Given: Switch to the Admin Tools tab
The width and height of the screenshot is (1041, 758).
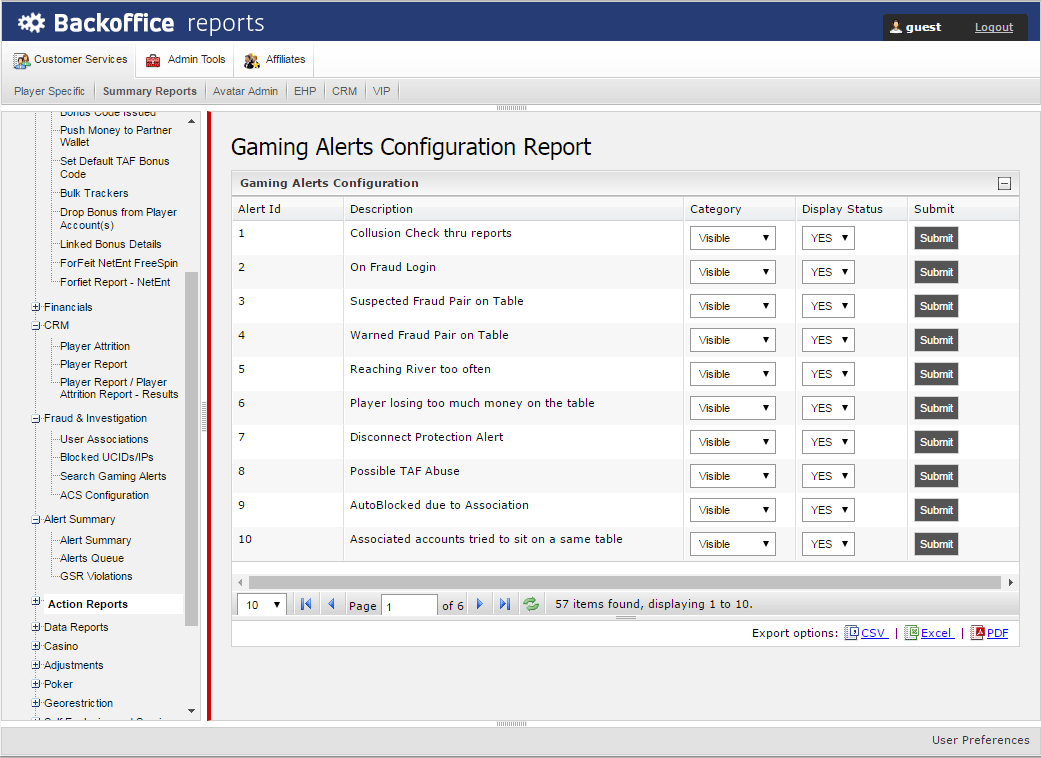Looking at the screenshot, I should [186, 60].
